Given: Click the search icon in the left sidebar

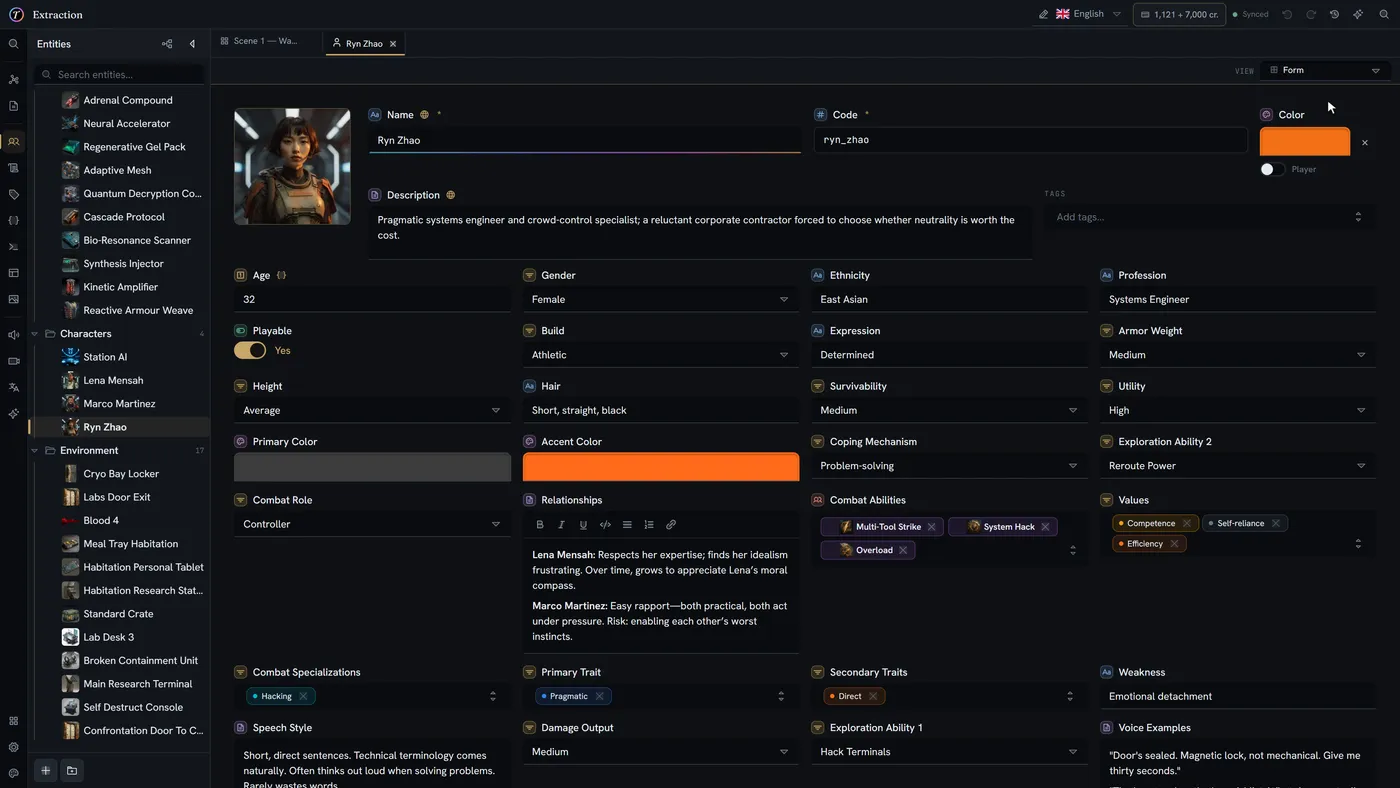Looking at the screenshot, I should tap(13, 44).
